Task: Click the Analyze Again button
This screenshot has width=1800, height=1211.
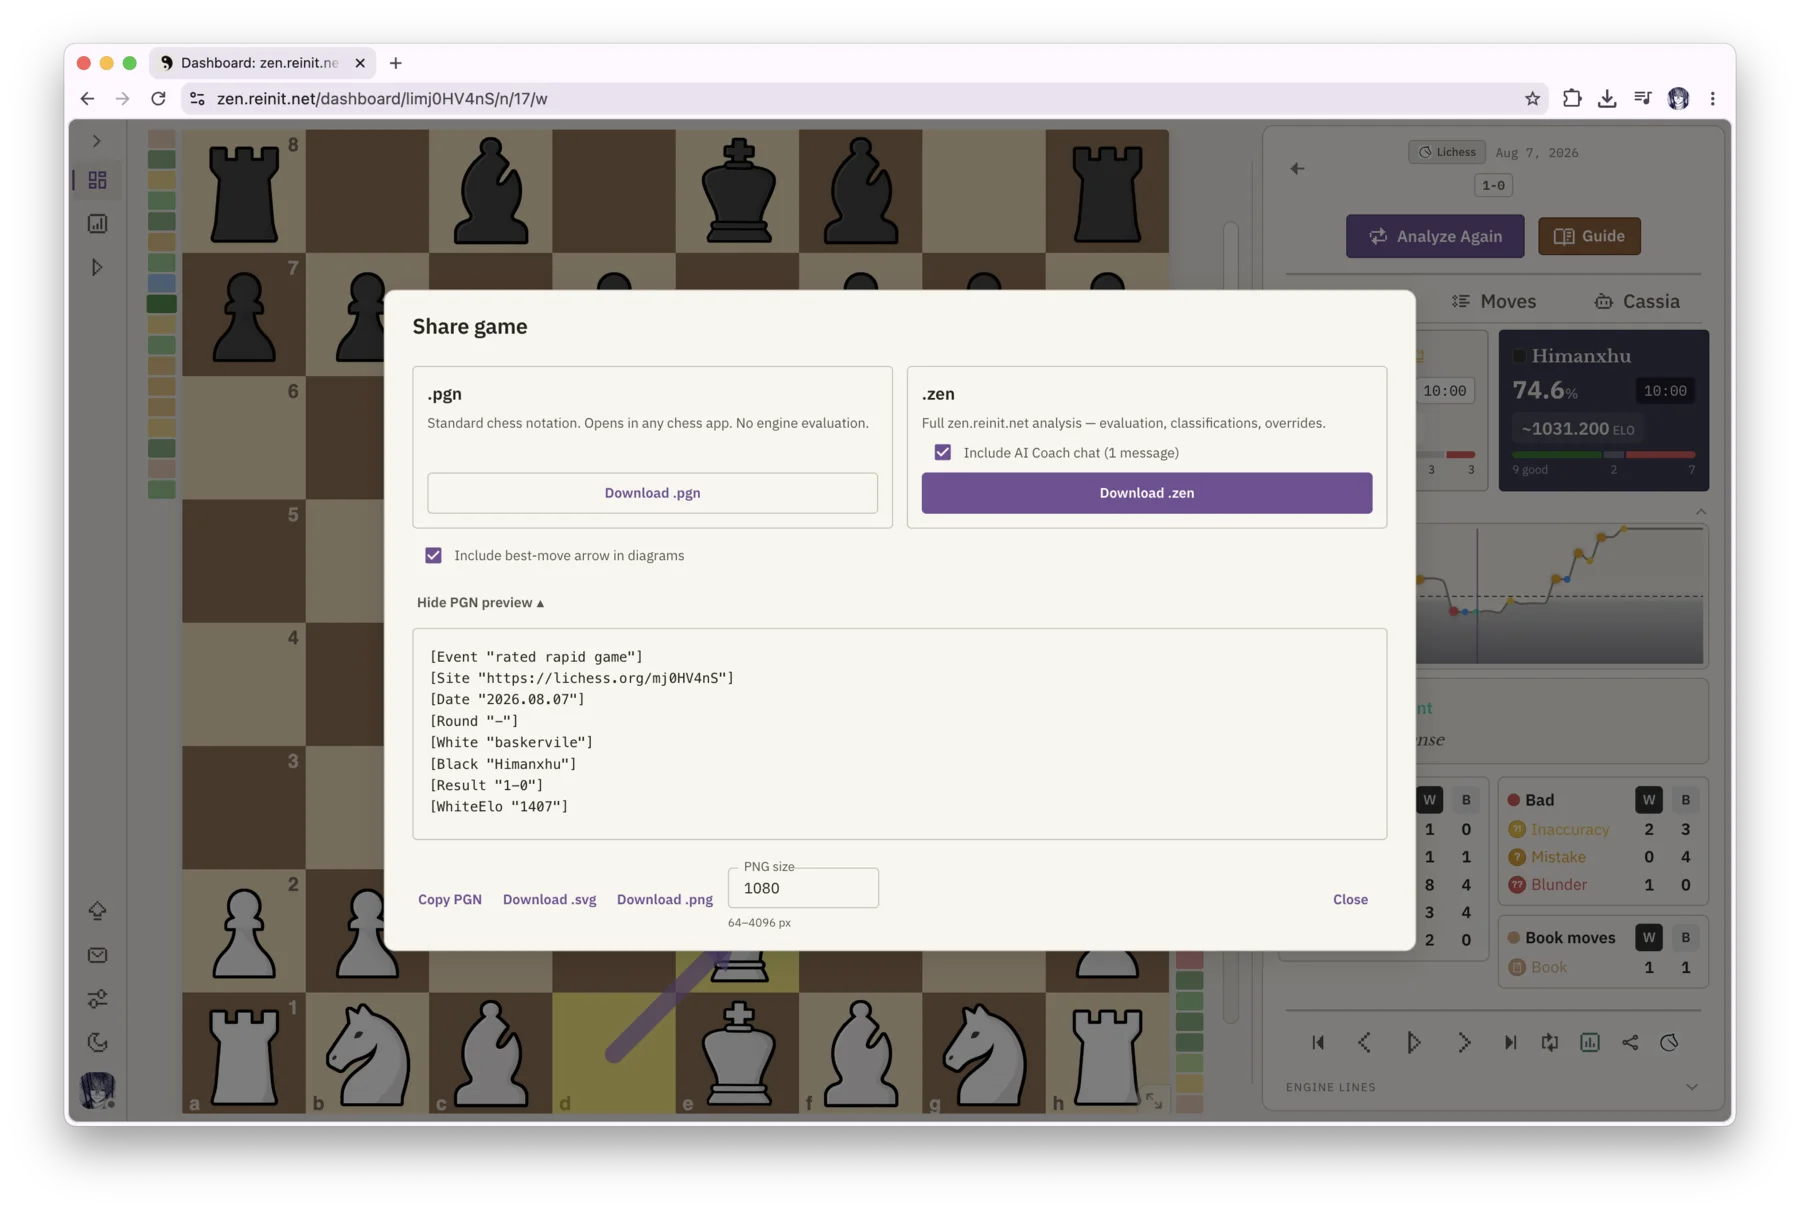Action: pos(1434,236)
